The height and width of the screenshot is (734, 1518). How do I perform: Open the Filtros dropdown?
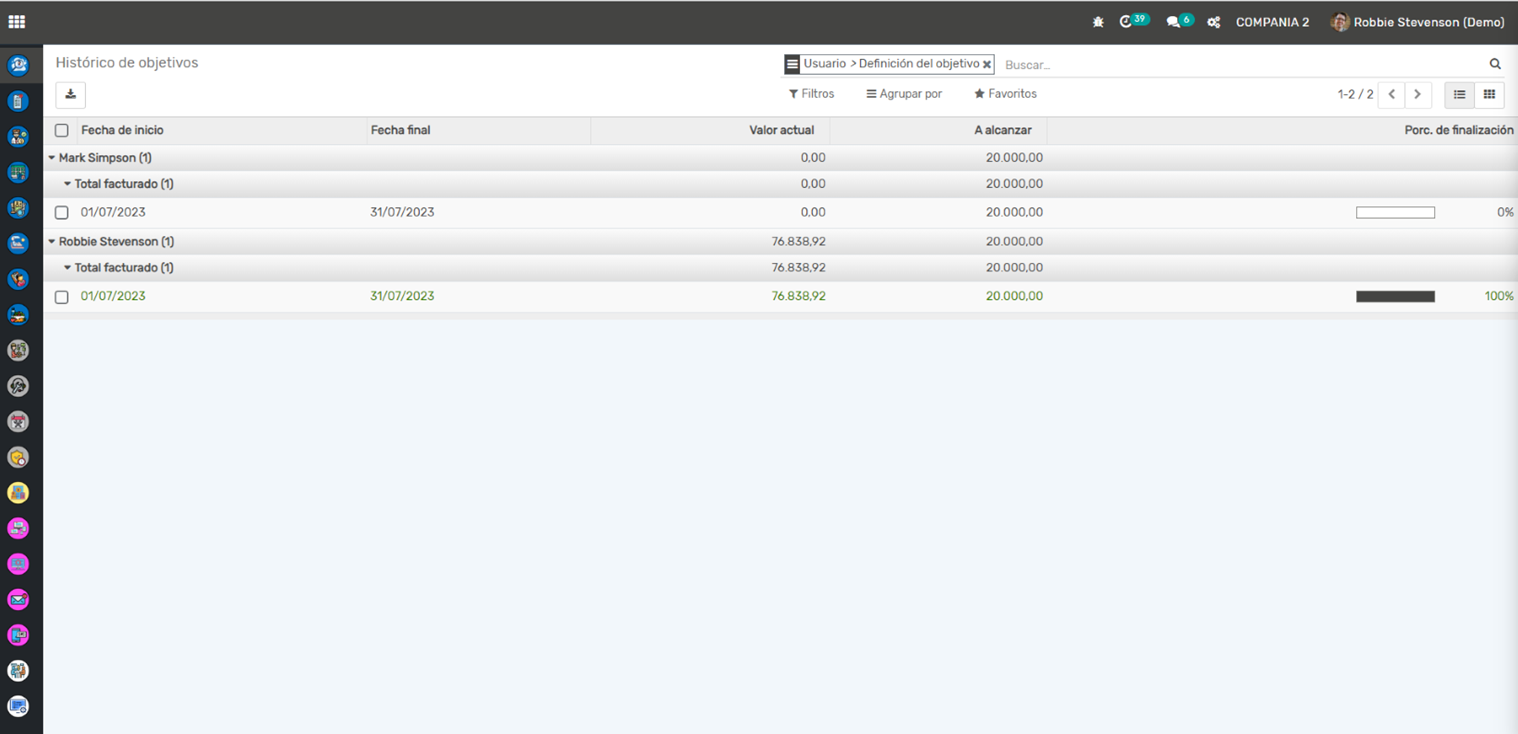(x=811, y=94)
